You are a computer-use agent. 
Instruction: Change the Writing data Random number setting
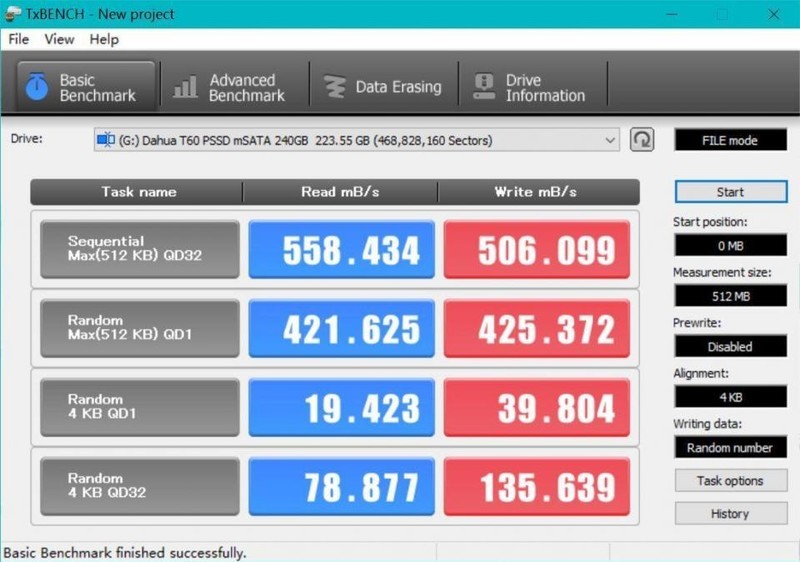pyautogui.click(x=731, y=447)
